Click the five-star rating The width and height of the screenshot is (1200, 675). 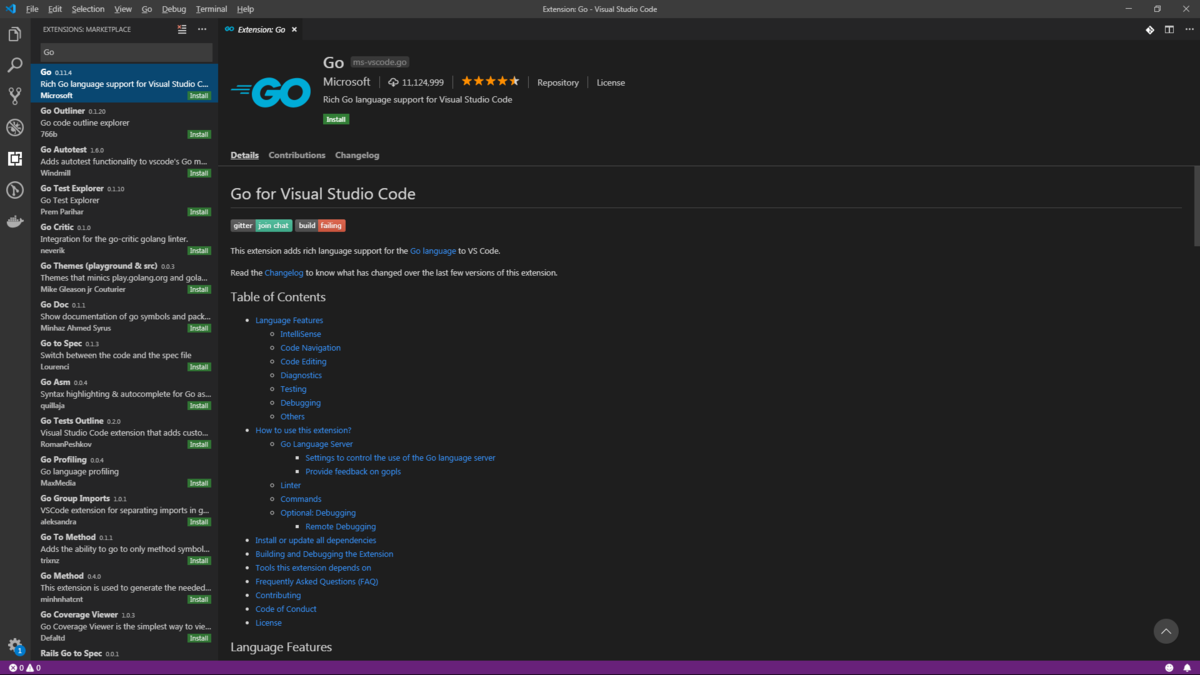tap(490, 82)
